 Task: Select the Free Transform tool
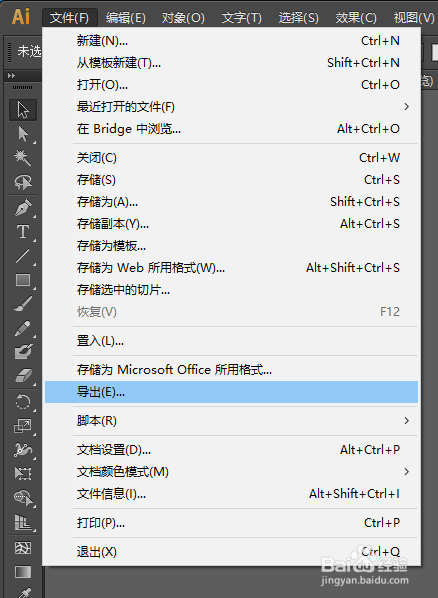(x=23, y=473)
